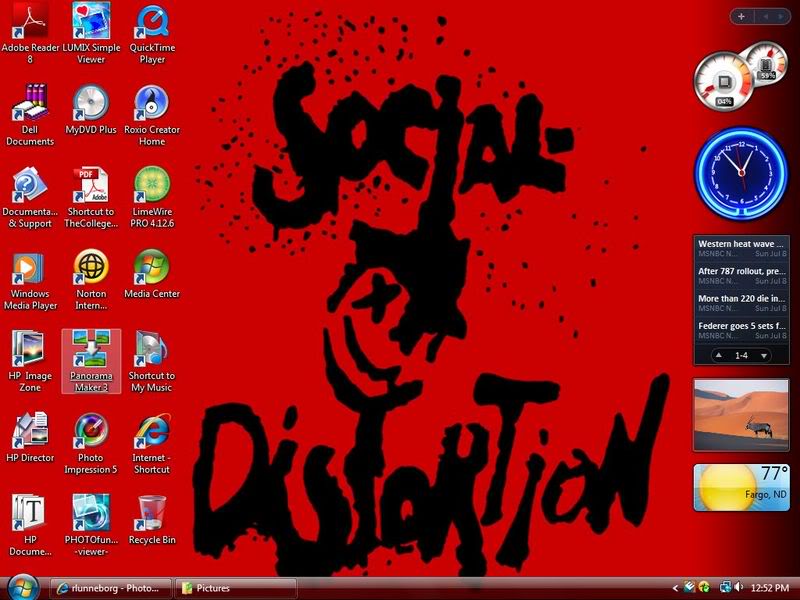Click the Windows Security tray icon
Image resolution: width=800 pixels, height=600 pixels.
(704, 588)
